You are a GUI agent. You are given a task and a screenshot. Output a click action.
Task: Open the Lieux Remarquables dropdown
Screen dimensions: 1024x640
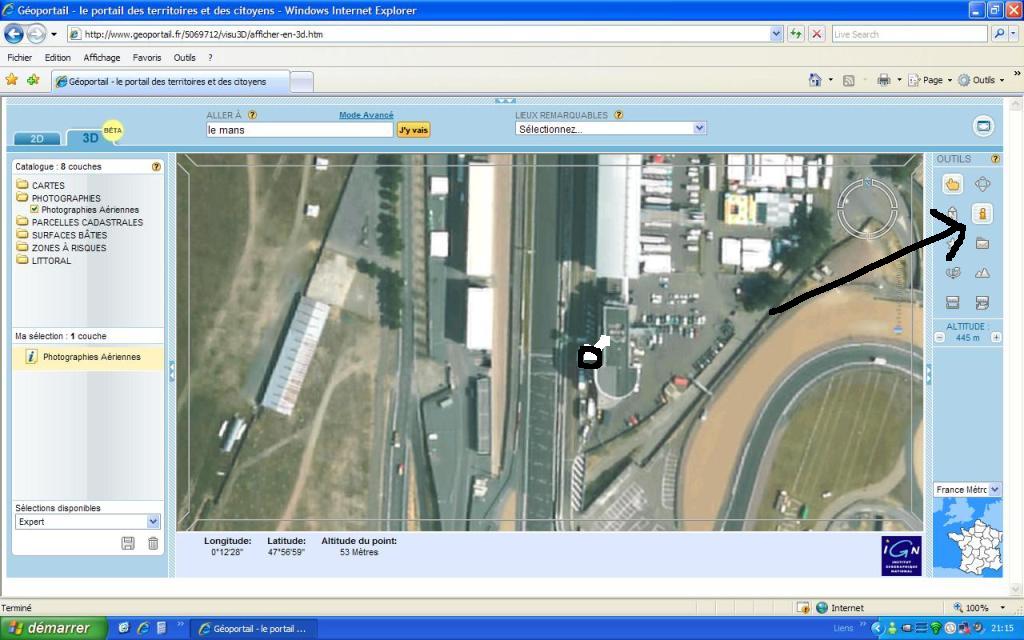tap(699, 129)
